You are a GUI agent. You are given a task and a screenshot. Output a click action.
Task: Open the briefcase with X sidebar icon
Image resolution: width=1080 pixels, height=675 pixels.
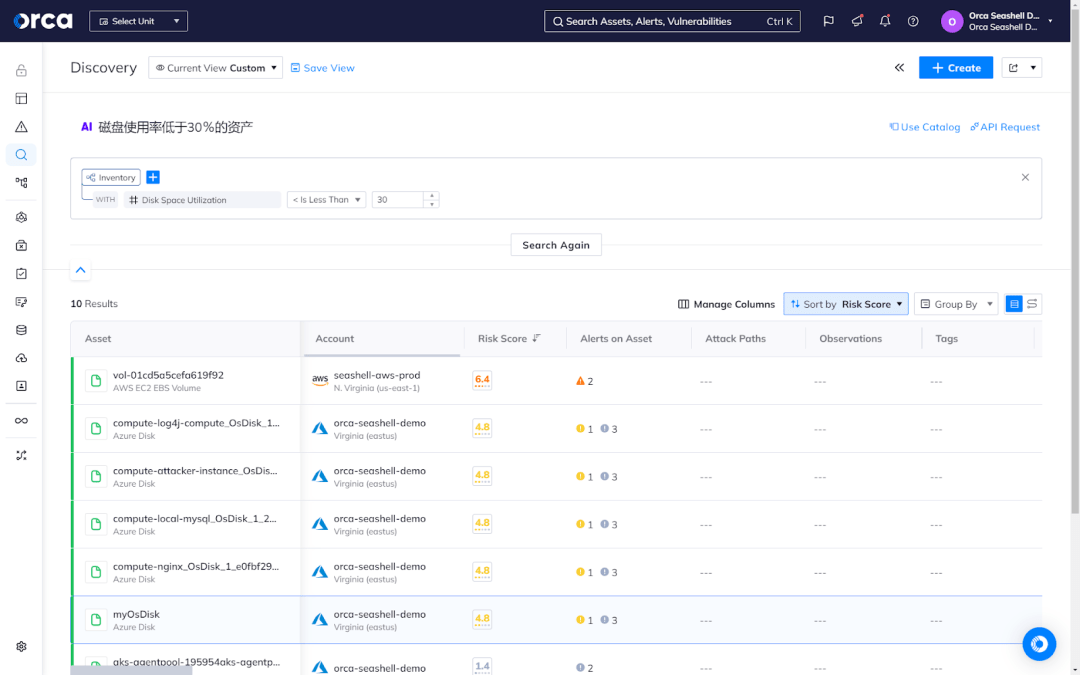pyautogui.click(x=21, y=246)
